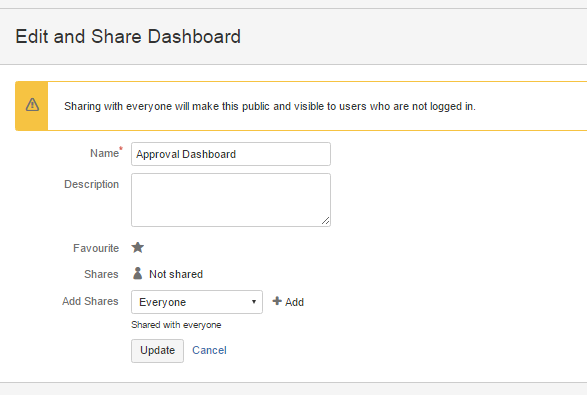Open the Everyone share type dropdown
Viewport: 587px width, 395px height.
pyautogui.click(x=197, y=302)
